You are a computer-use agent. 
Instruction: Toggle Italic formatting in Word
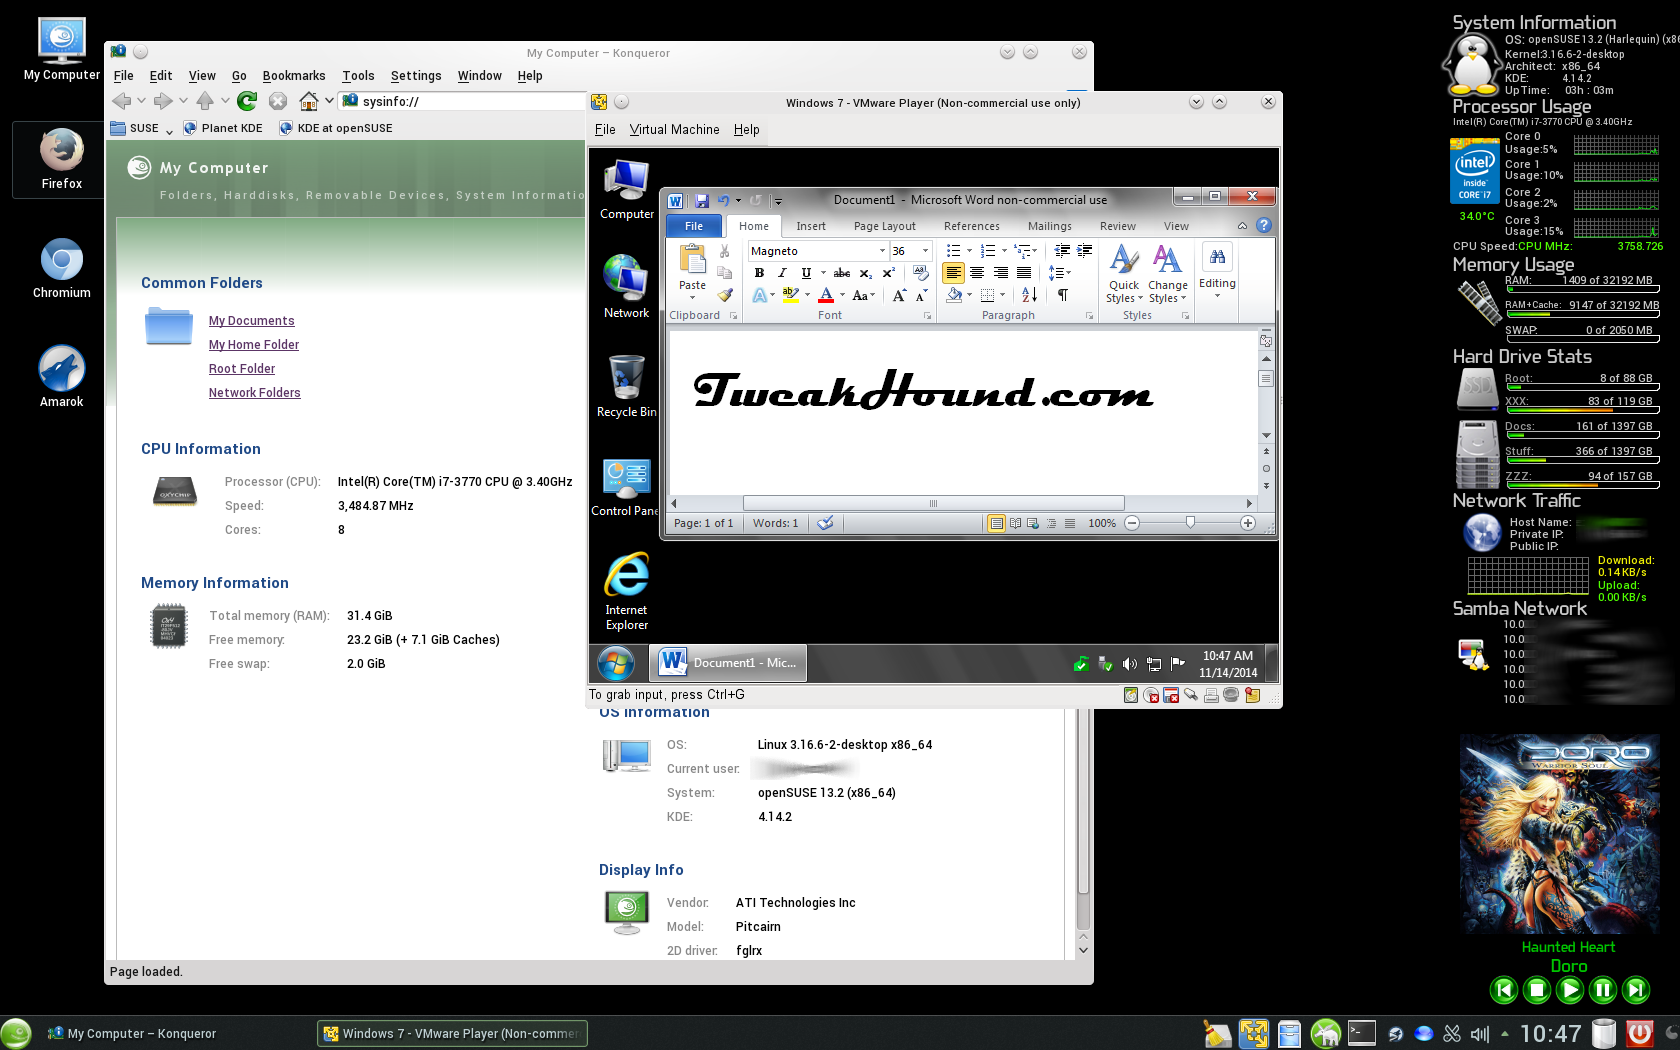coord(782,273)
